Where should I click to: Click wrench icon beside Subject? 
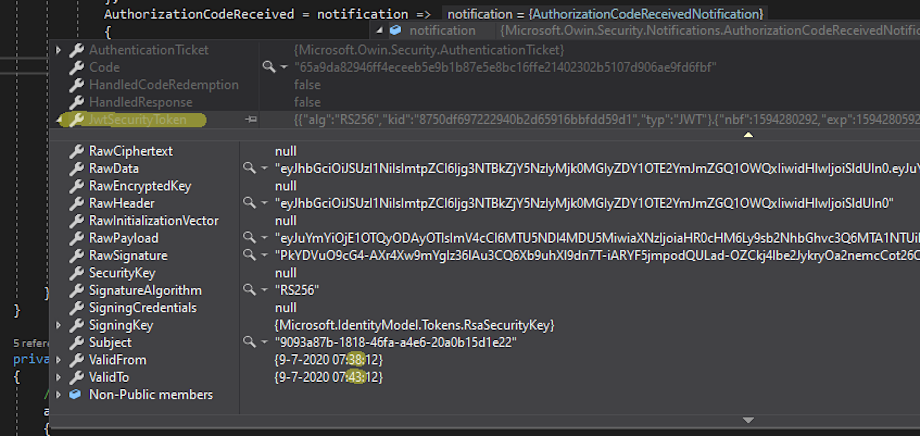[x=76, y=342]
